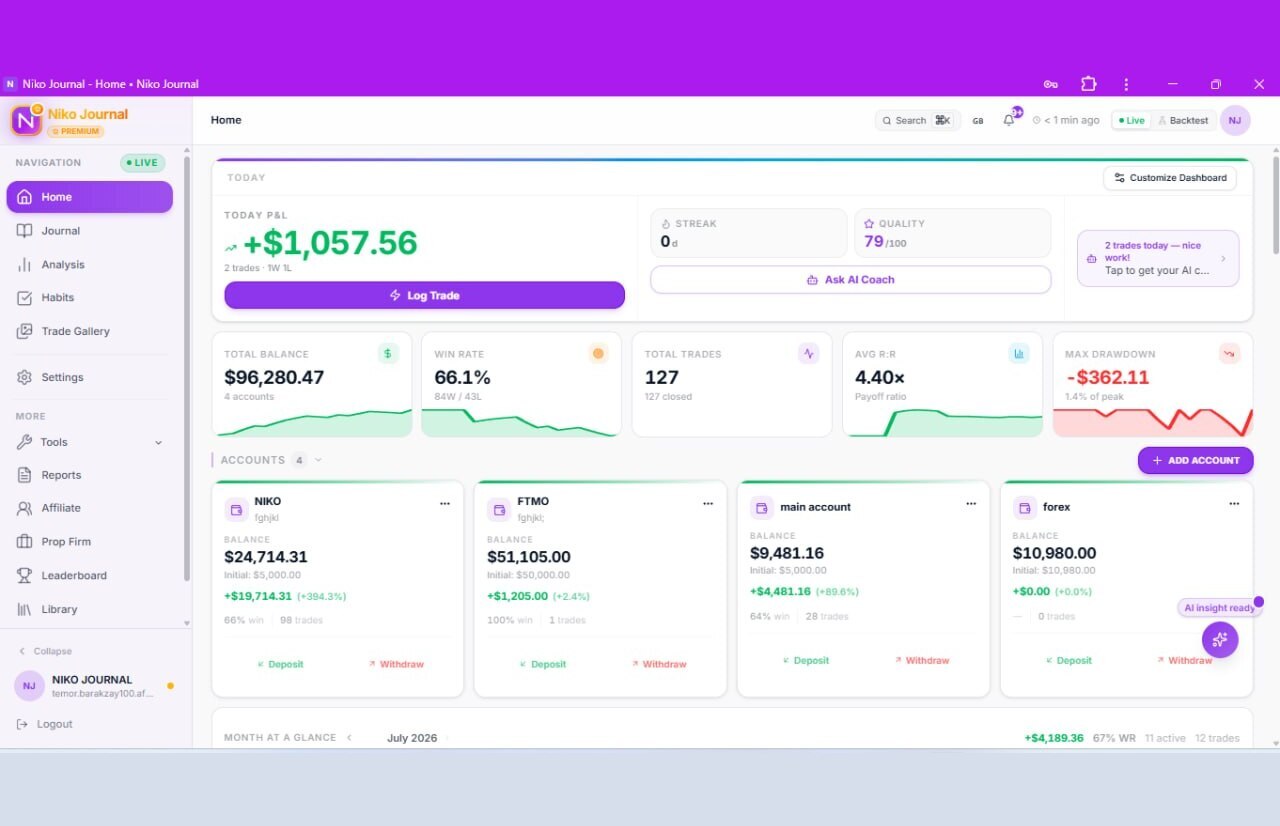Click the wallet icon on forex account card
The image size is (1280, 826).
(x=1024, y=508)
